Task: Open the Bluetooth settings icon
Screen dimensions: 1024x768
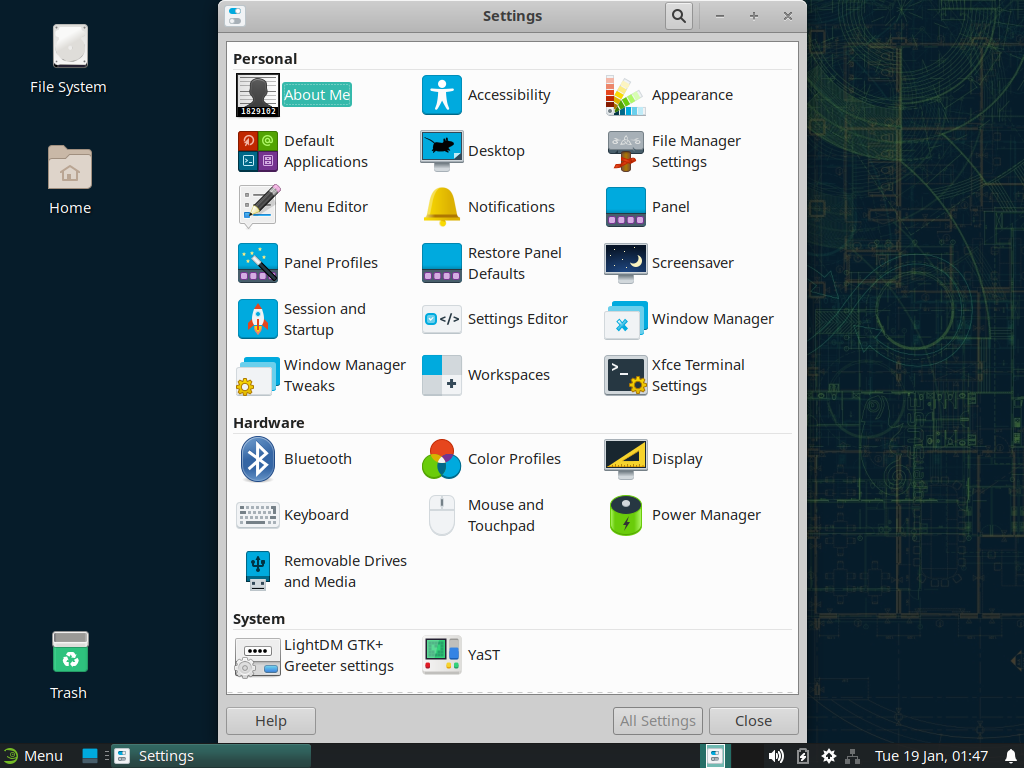Action: pos(258,459)
